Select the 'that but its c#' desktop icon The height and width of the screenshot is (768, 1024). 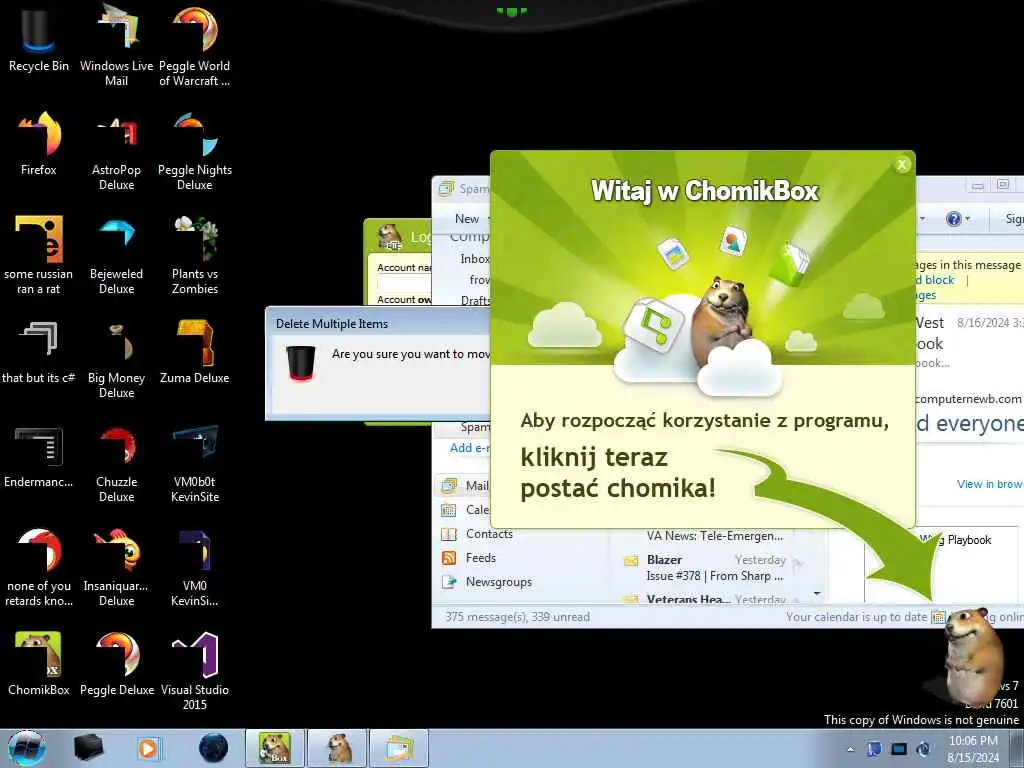(39, 353)
